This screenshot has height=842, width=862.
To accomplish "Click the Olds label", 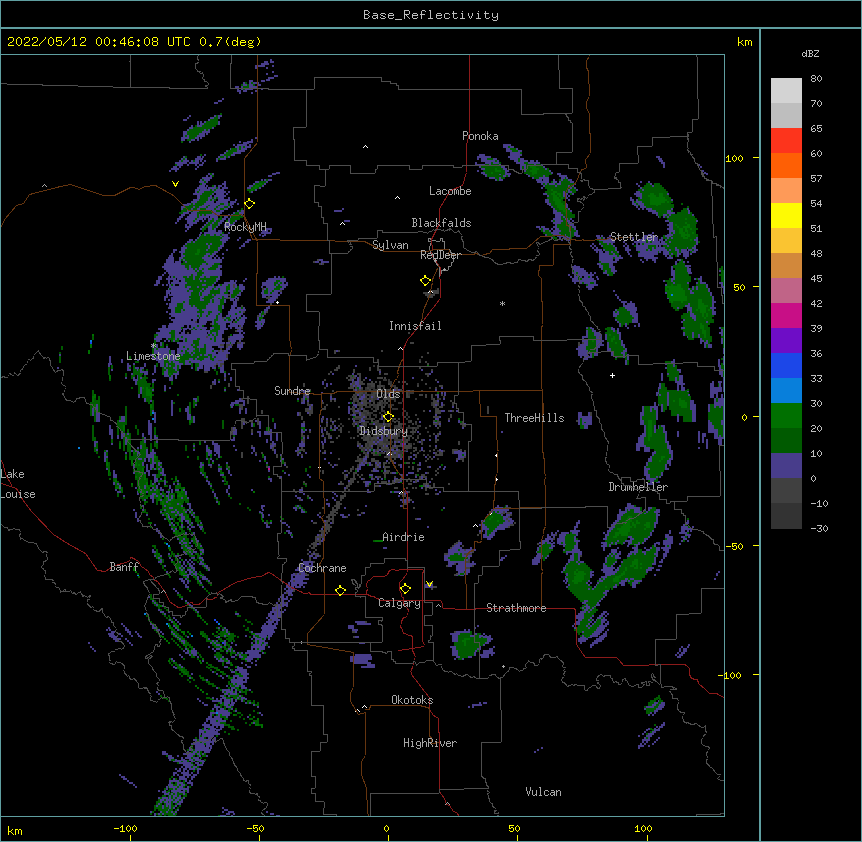I will point(388,394).
